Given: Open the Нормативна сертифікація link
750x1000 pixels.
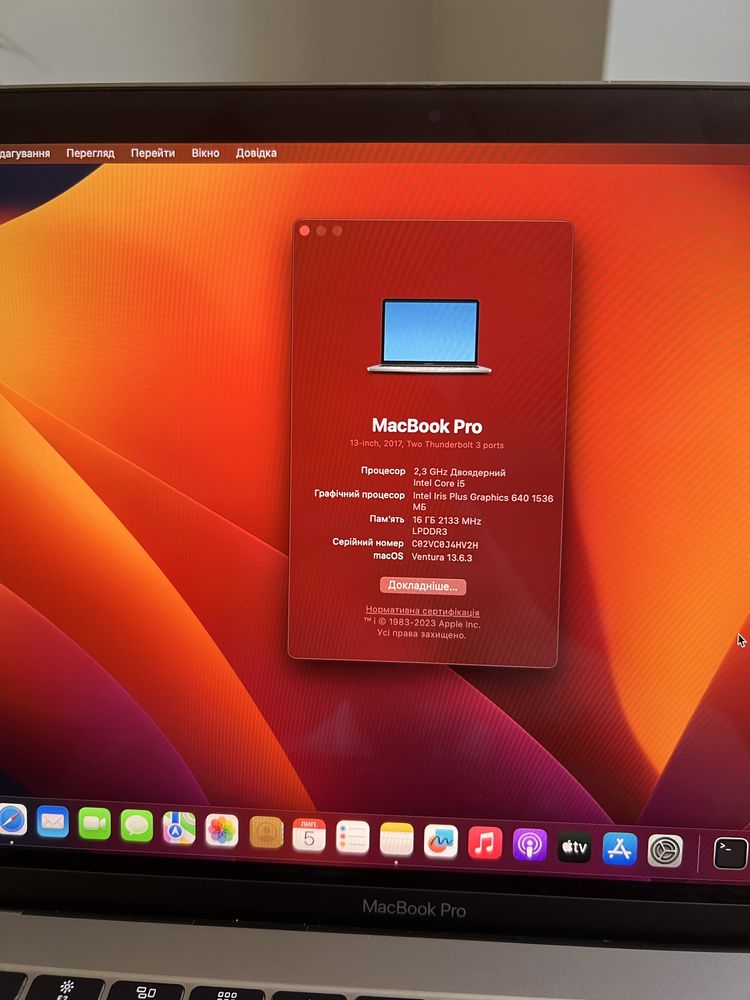Looking at the screenshot, I should click(x=422, y=611).
